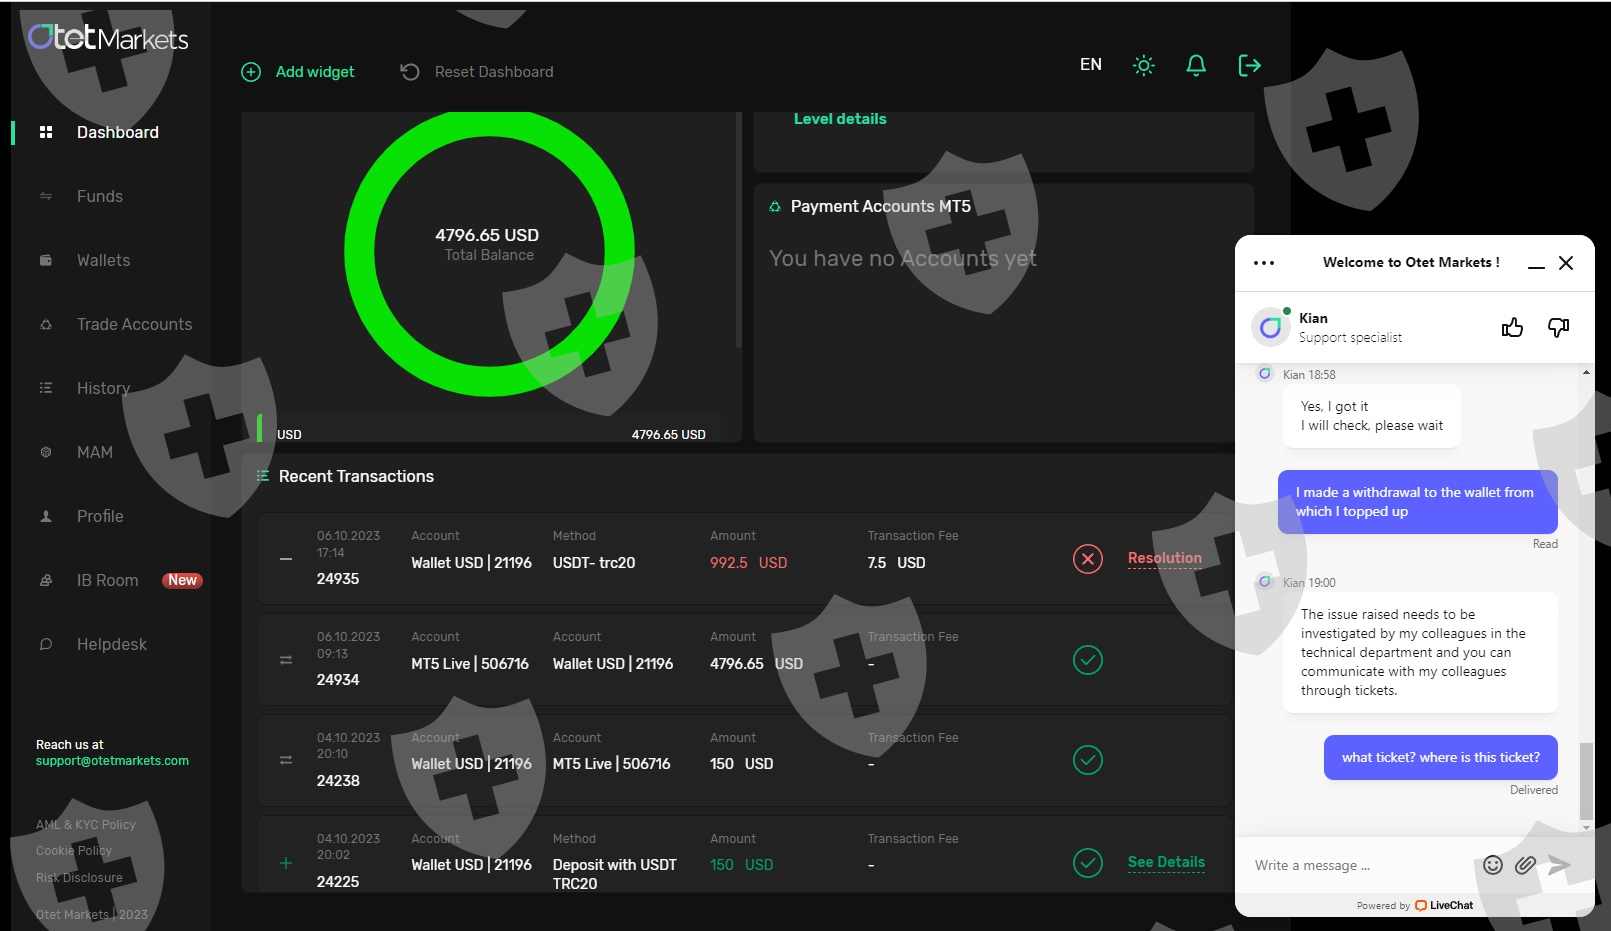The width and height of the screenshot is (1611, 931).
Task: Open the EN language selector
Action: click(x=1090, y=65)
